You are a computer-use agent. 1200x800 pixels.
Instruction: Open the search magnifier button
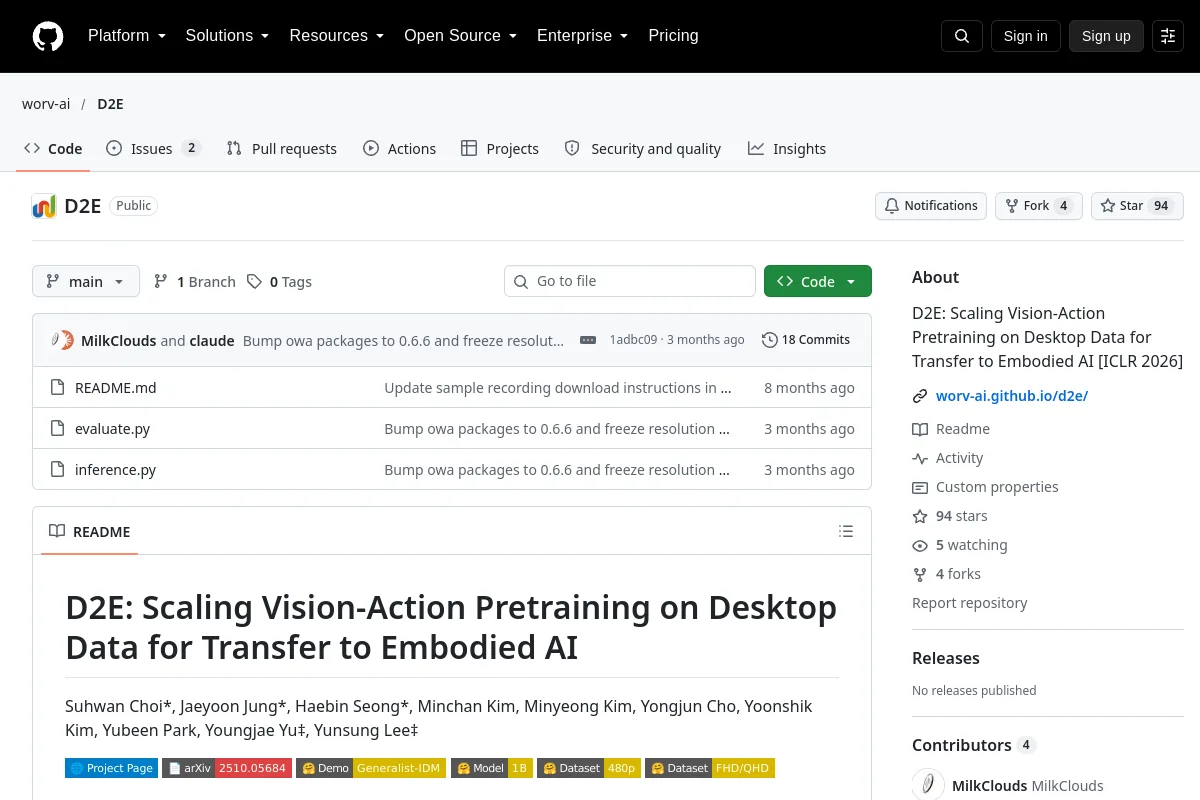pos(962,36)
